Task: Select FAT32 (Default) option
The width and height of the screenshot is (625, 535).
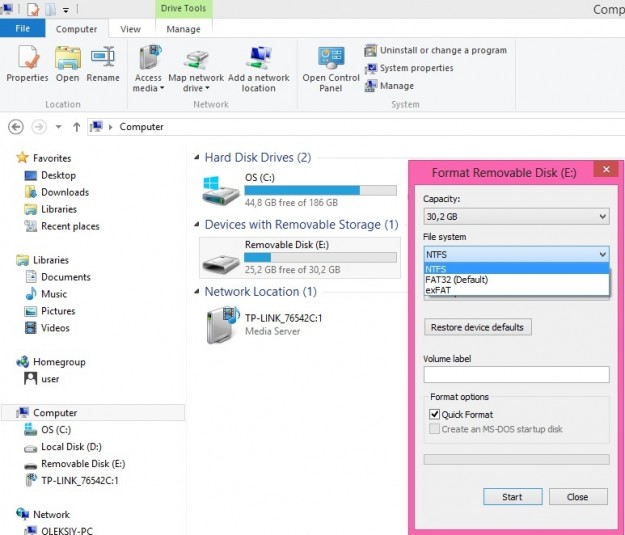Action: click(456, 280)
